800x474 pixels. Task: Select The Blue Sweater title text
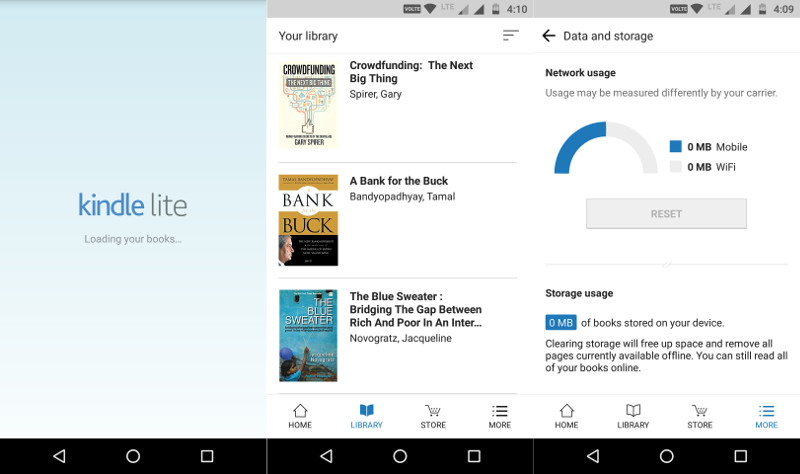pos(415,309)
